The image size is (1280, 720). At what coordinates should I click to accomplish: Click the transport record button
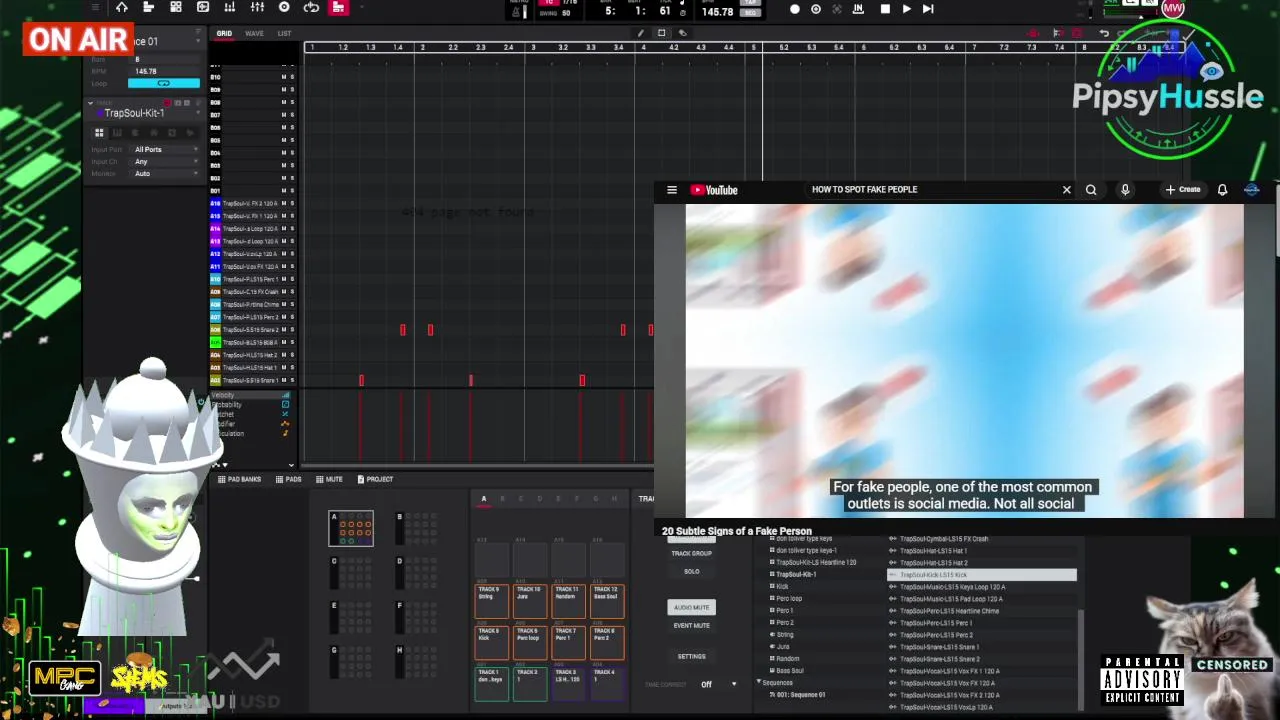click(795, 9)
